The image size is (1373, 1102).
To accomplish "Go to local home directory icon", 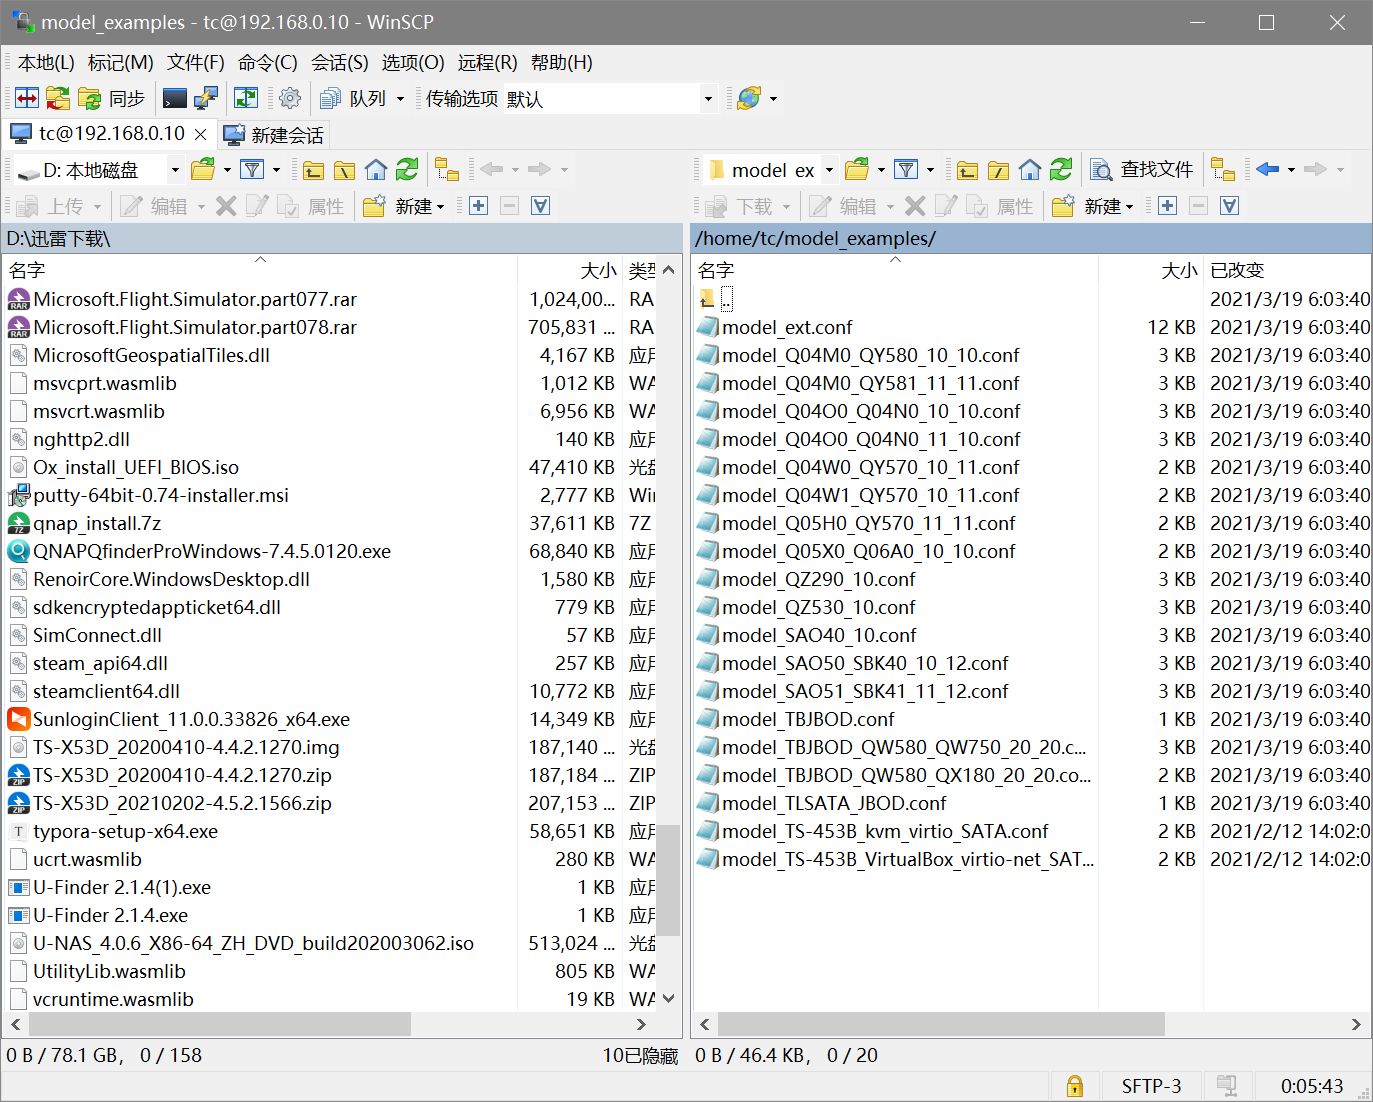I will [376, 170].
